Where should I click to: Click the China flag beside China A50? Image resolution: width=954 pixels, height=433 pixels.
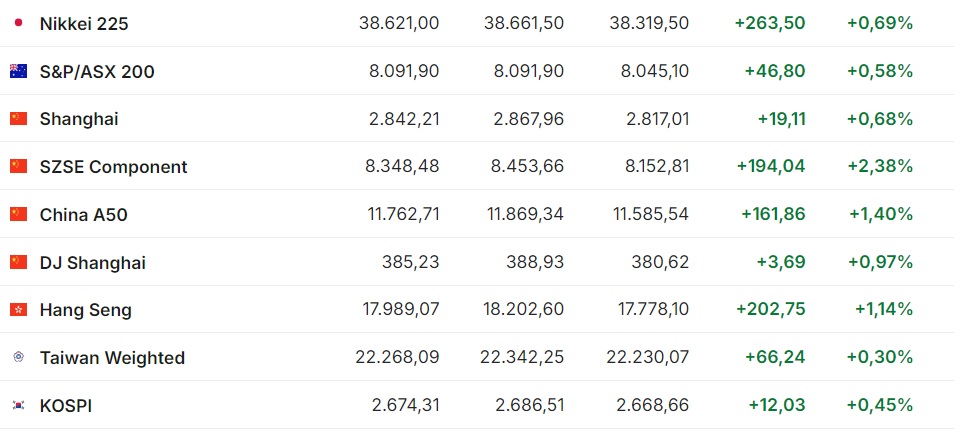(18, 214)
